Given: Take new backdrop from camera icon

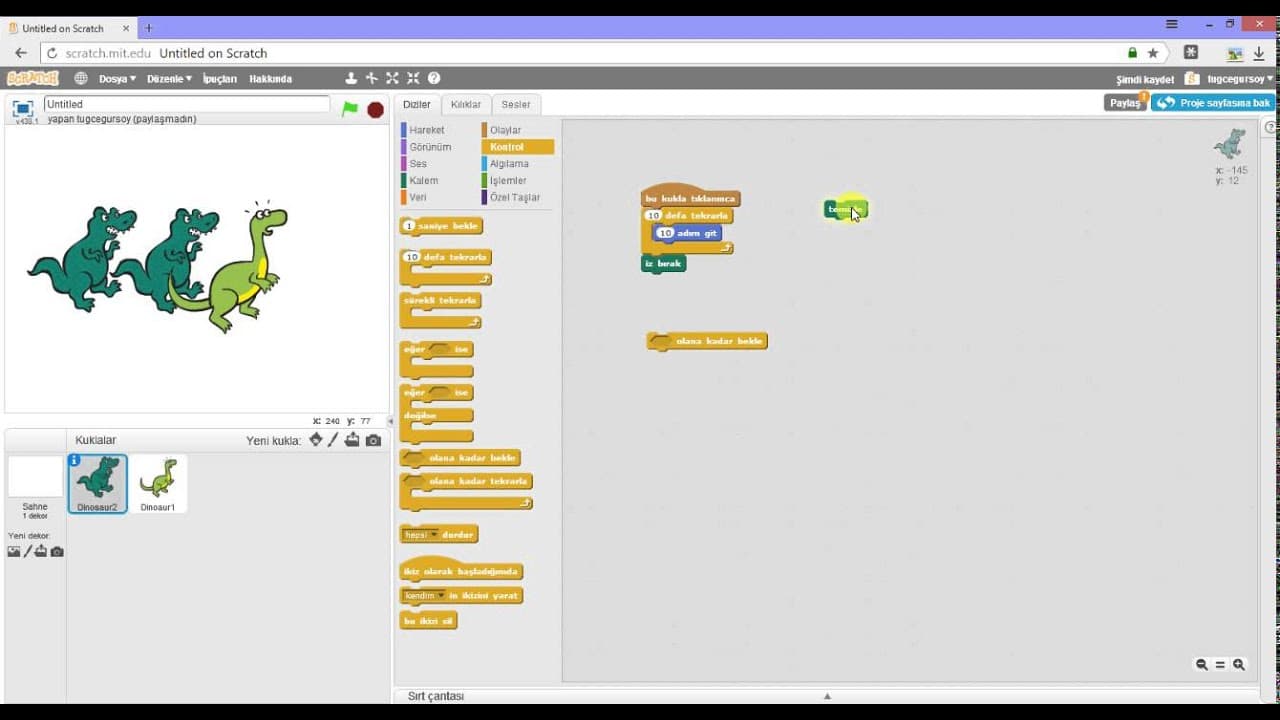Looking at the screenshot, I should 57,551.
